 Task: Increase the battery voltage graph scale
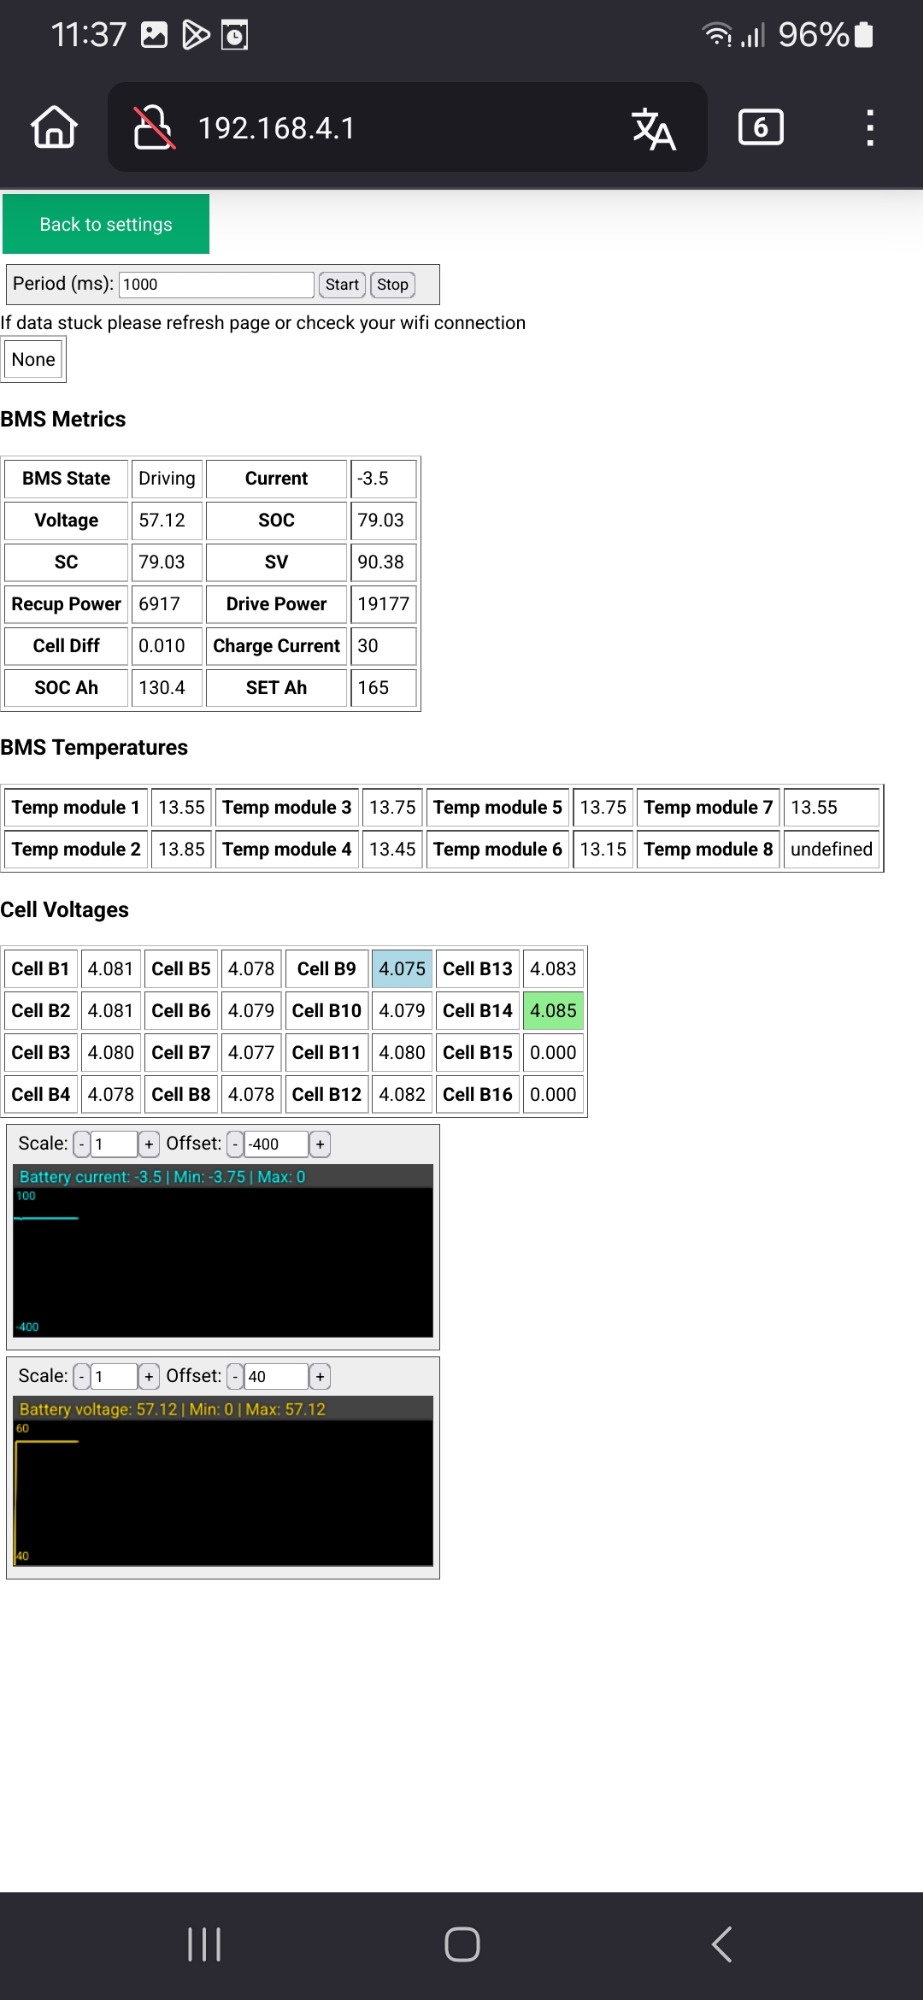click(x=149, y=1377)
